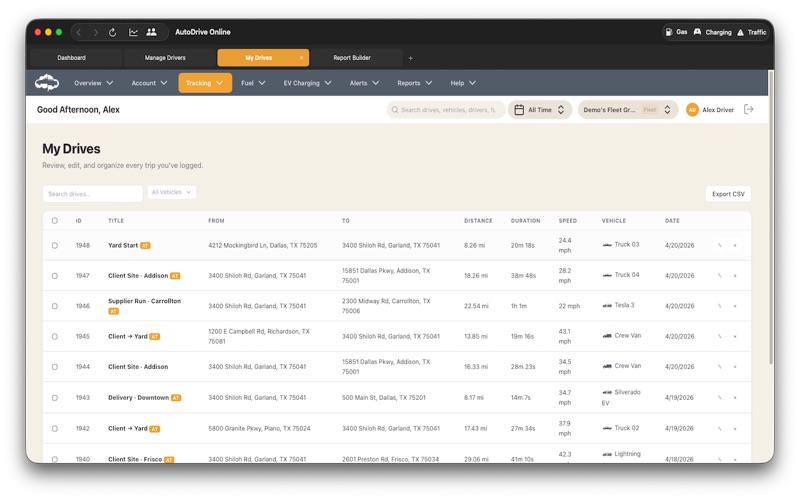
Task: Select the checkbox for drive 1943
Action: click(x=55, y=397)
